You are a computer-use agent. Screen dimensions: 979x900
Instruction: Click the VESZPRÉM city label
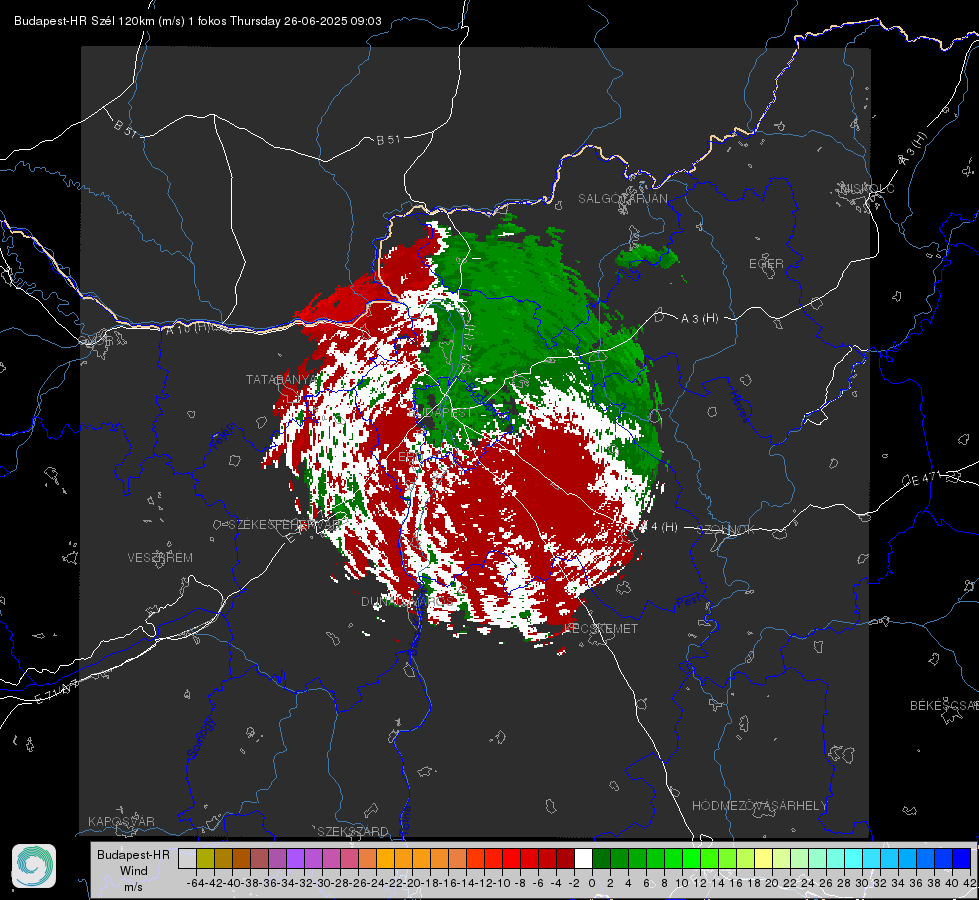pos(160,557)
